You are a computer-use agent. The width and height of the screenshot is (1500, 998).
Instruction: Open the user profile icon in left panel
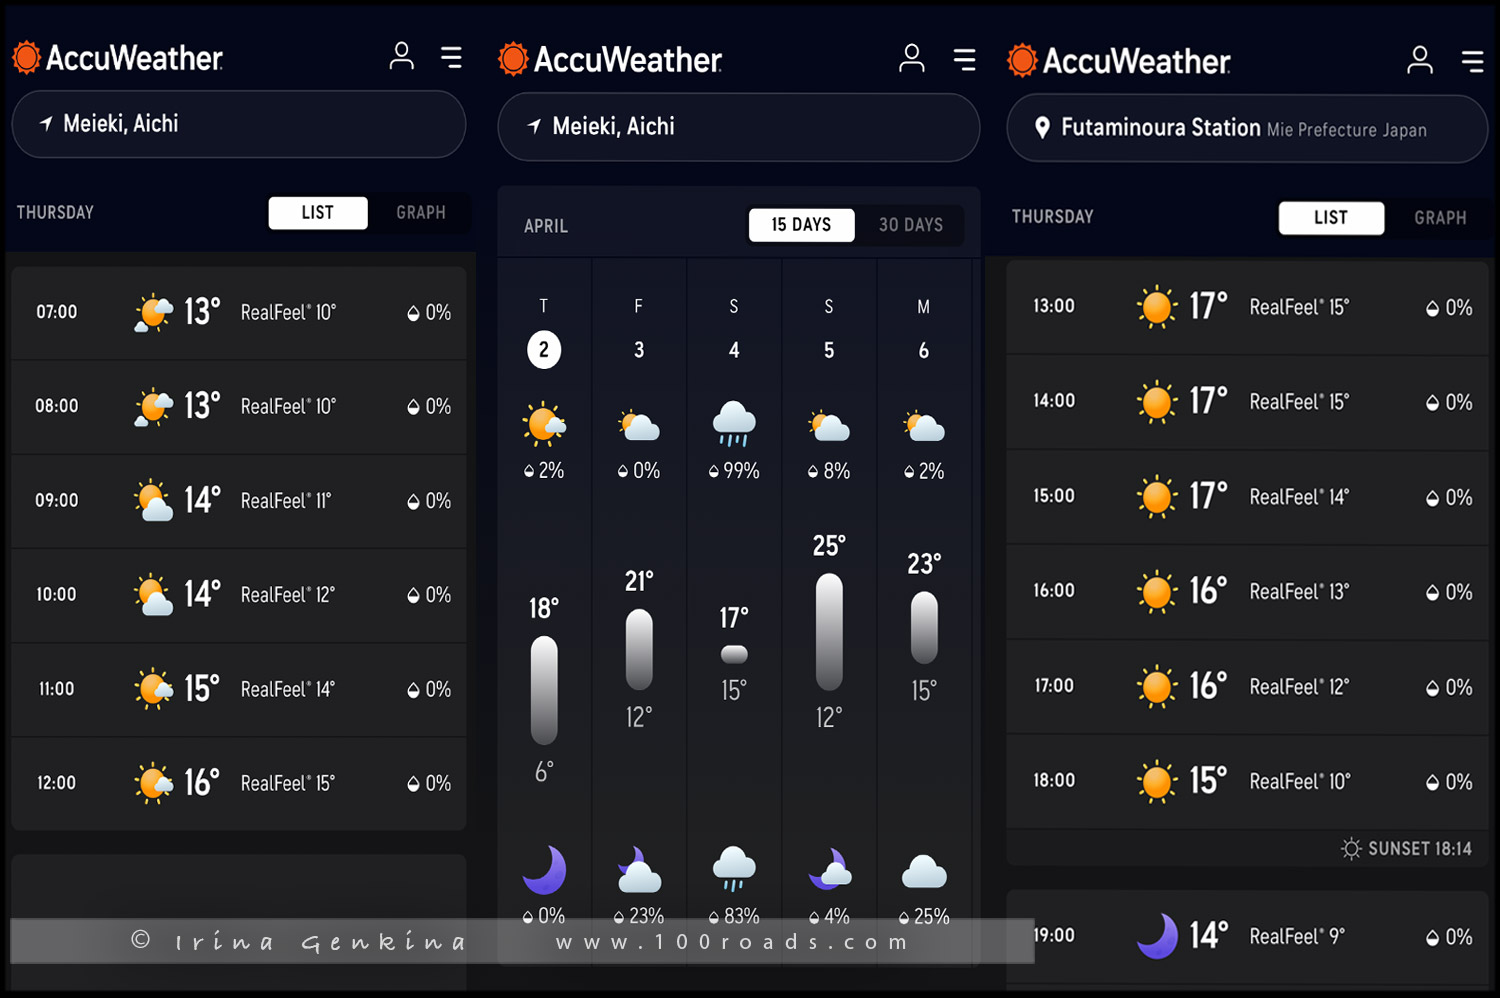pos(401,56)
